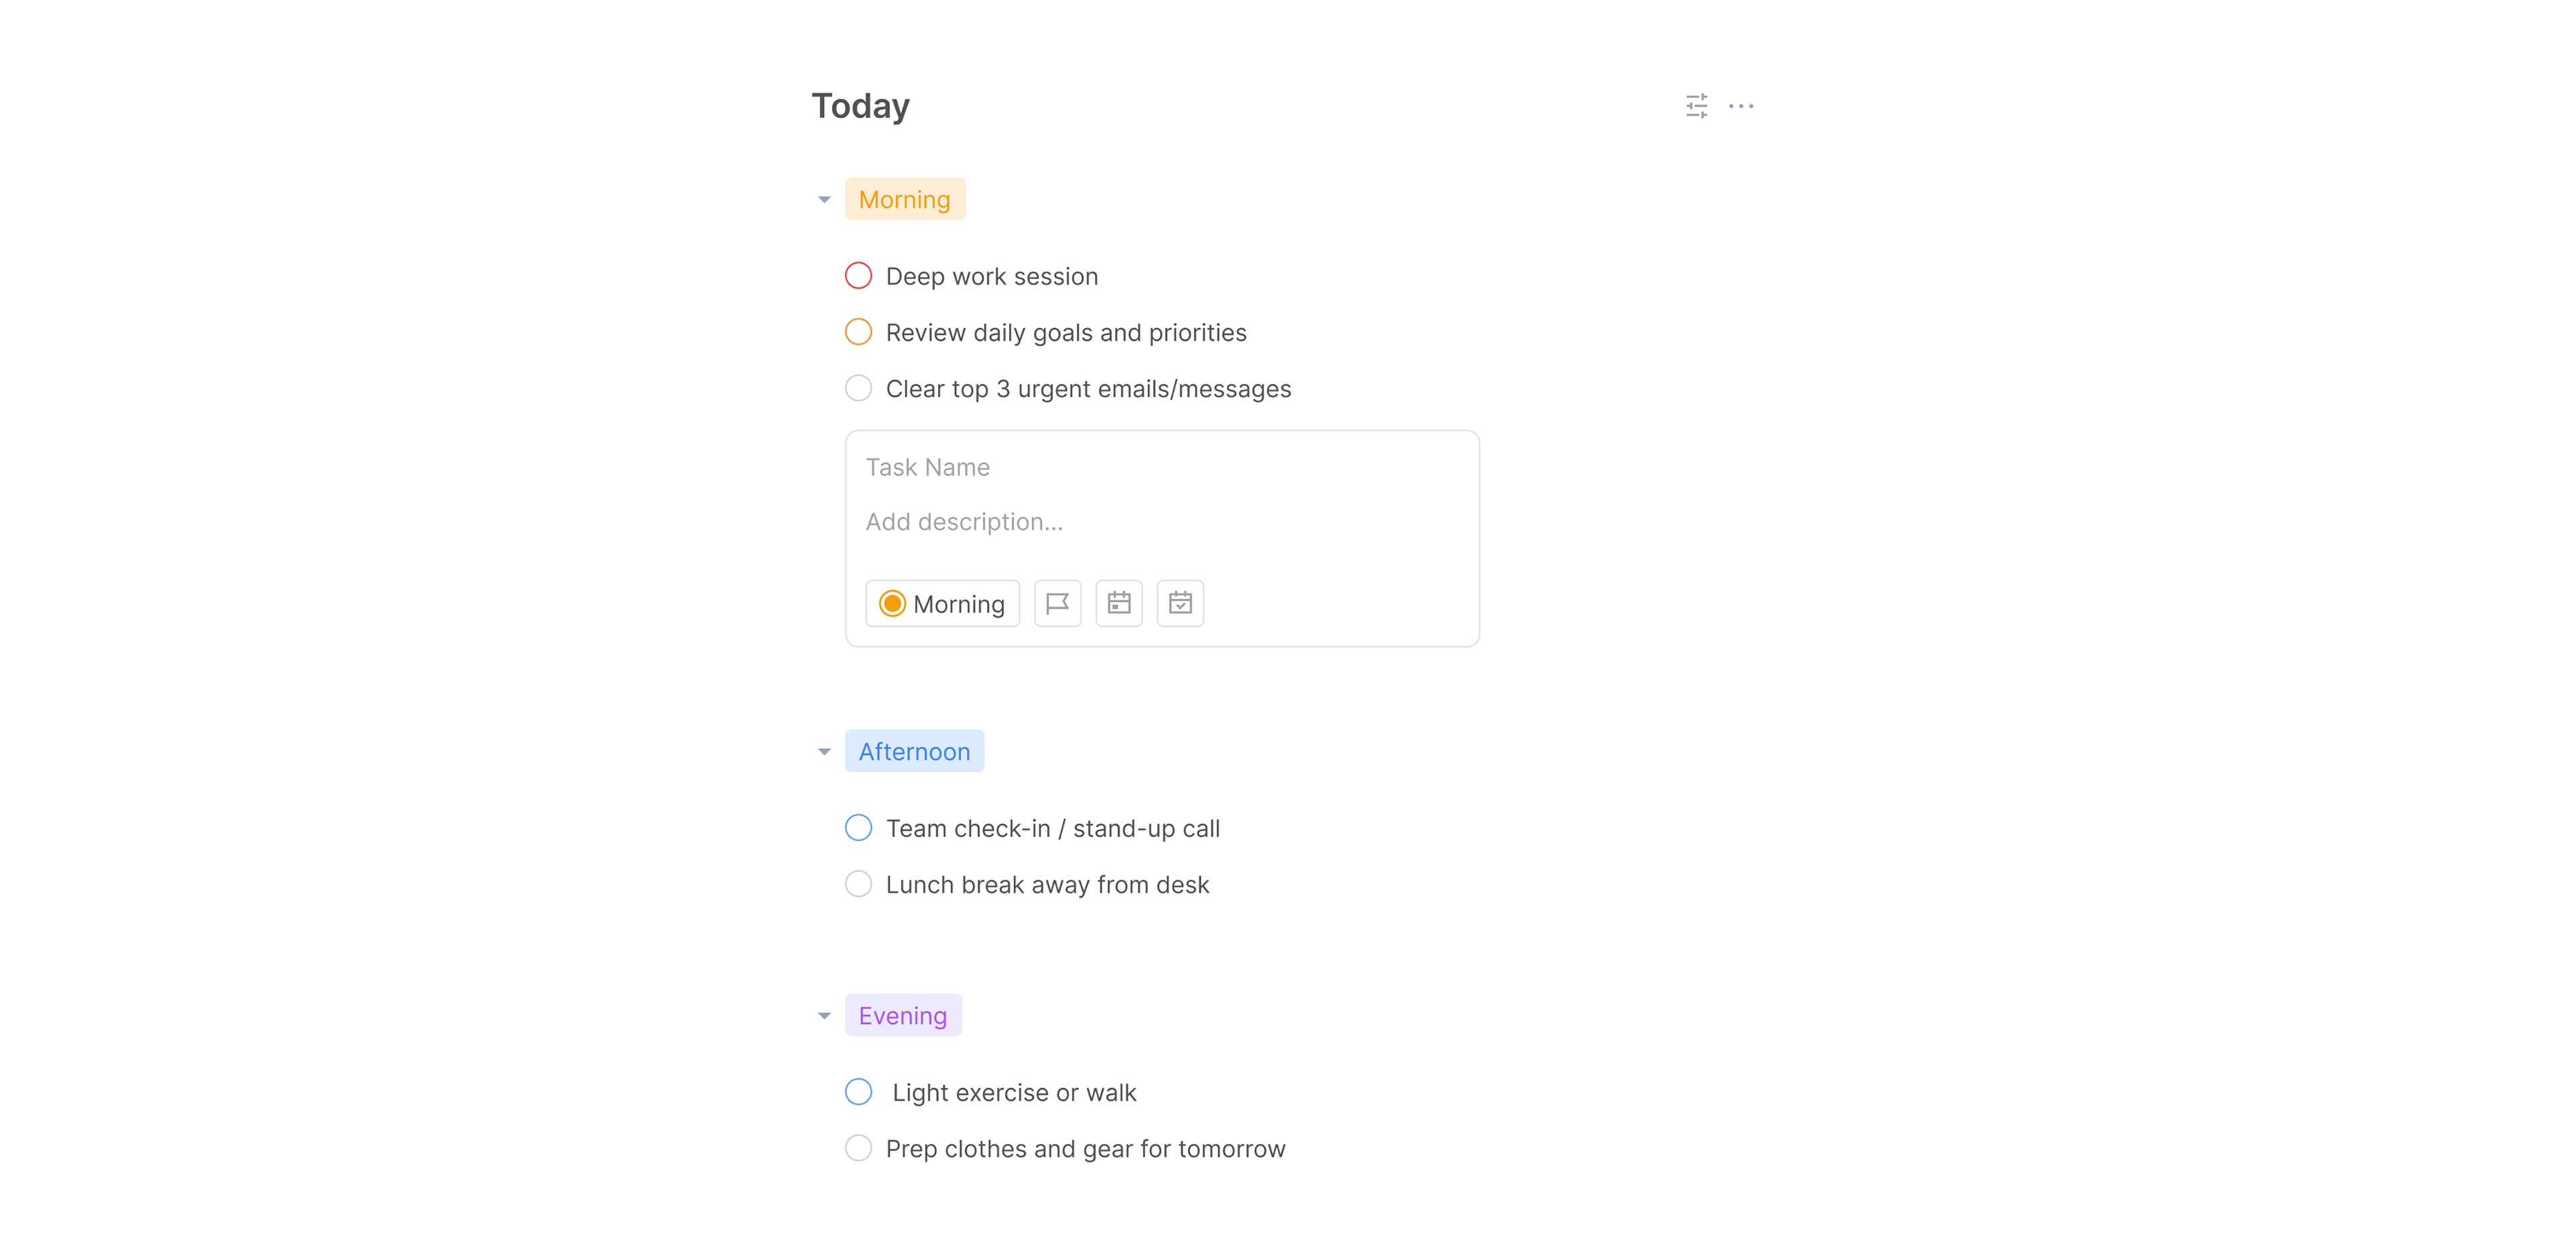Open the three-dot more options menu

coord(1740,106)
